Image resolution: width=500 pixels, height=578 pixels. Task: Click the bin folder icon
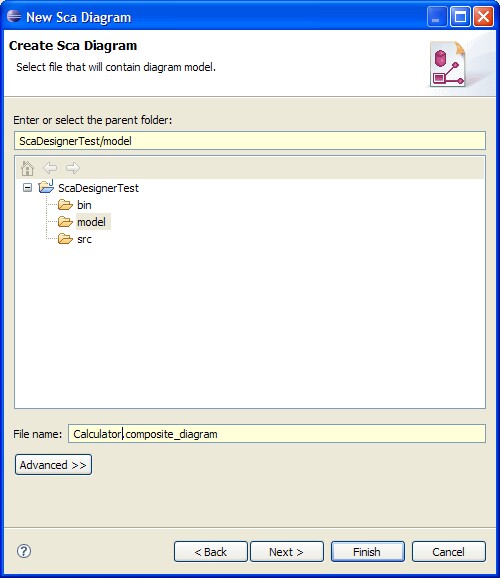(65, 205)
